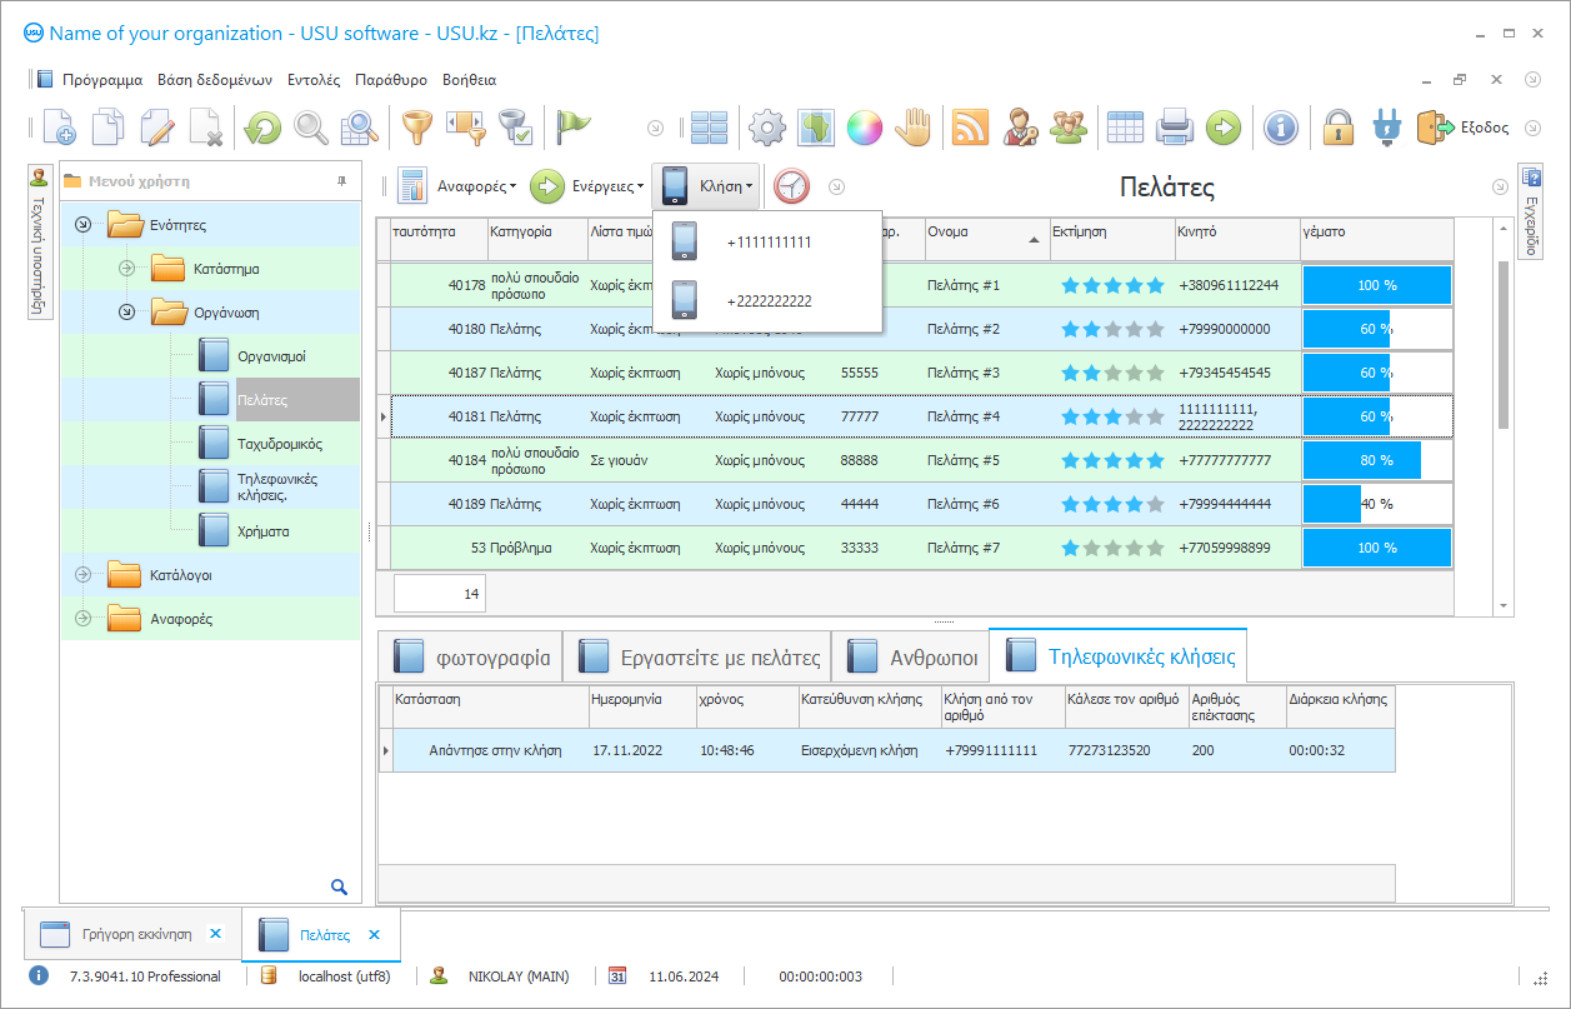The height and width of the screenshot is (1009, 1571).
Task: Close the Γρήγορη εκκίνηση bottom tab
Action: 215,933
